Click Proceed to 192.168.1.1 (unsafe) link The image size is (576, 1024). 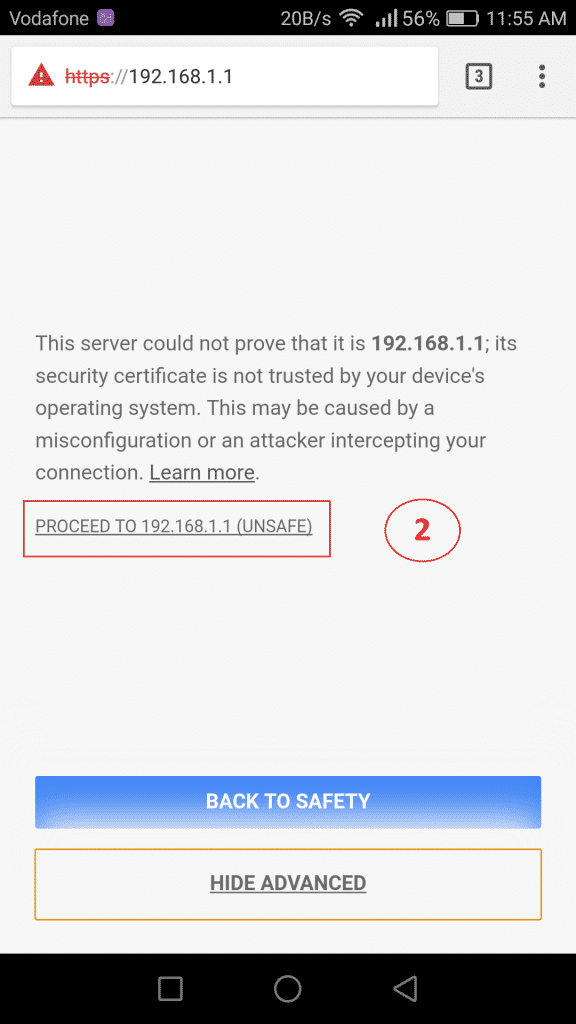coord(174,526)
